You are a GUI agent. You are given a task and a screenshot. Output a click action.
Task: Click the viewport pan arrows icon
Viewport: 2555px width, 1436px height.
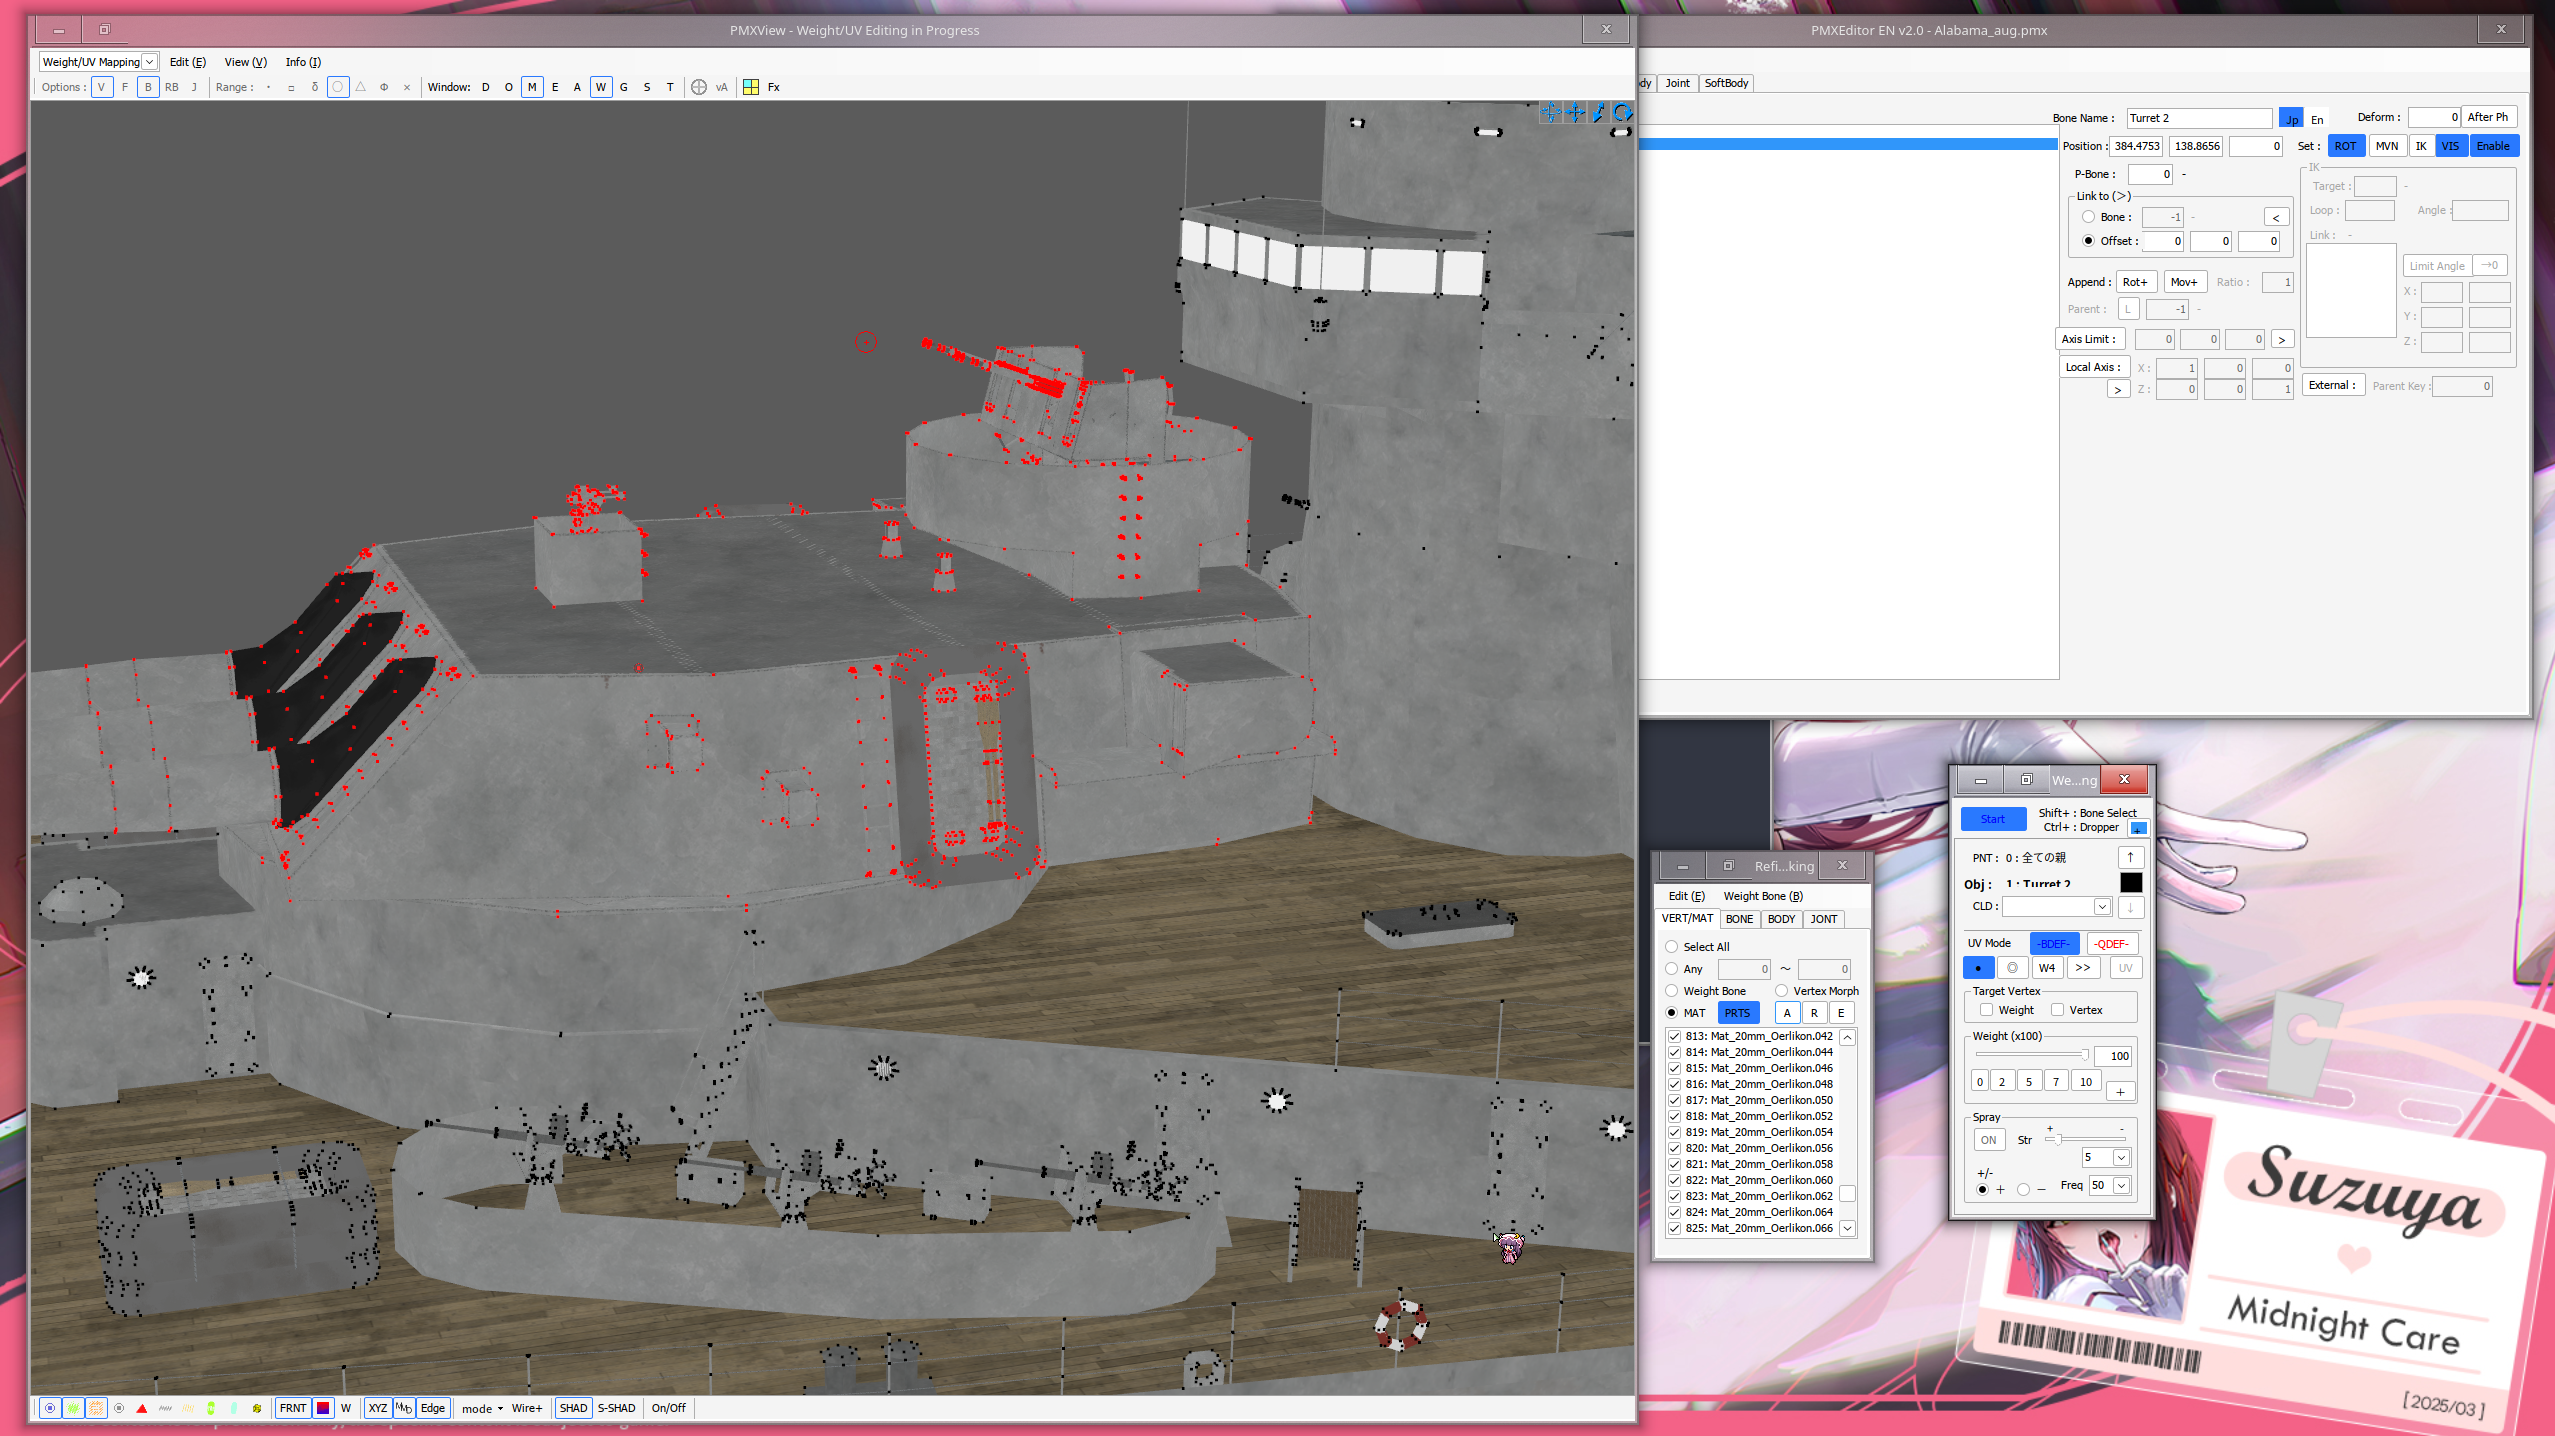1575,113
